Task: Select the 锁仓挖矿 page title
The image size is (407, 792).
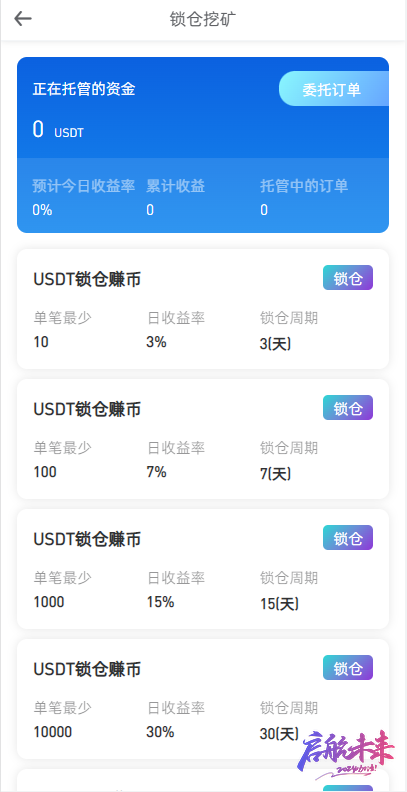Action: [203, 19]
